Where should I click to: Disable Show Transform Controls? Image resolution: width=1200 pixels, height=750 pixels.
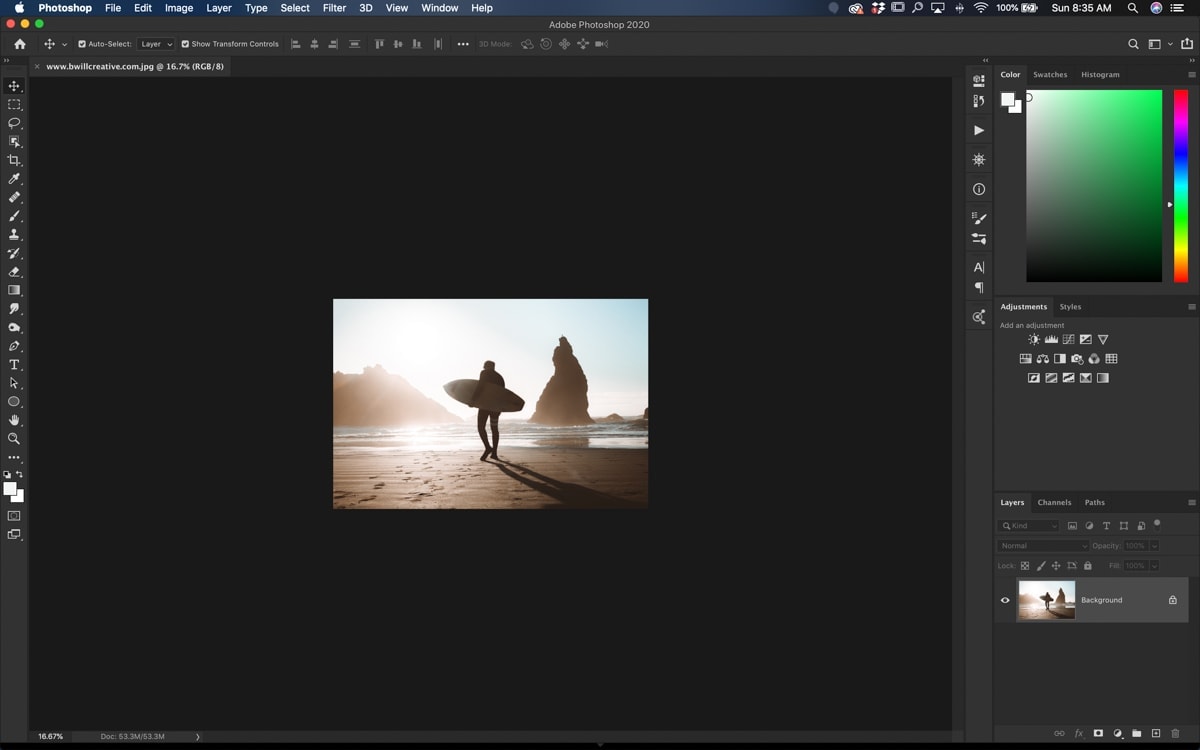tap(185, 44)
